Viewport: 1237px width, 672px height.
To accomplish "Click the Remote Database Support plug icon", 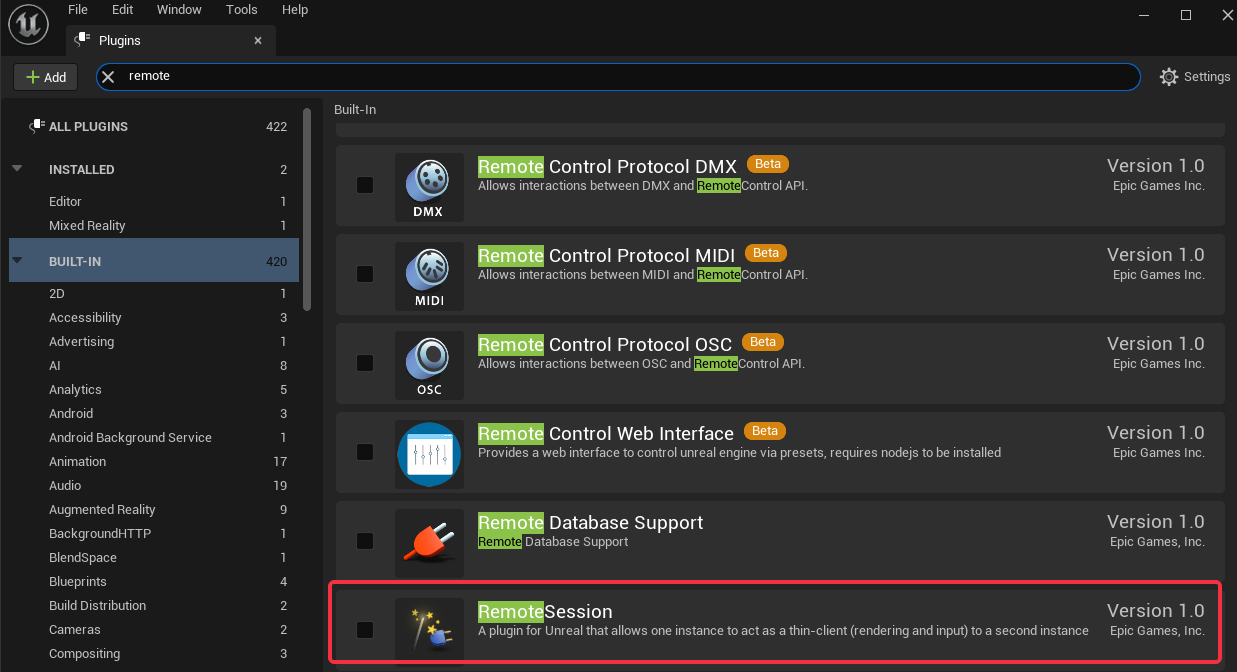I will 429,543.
